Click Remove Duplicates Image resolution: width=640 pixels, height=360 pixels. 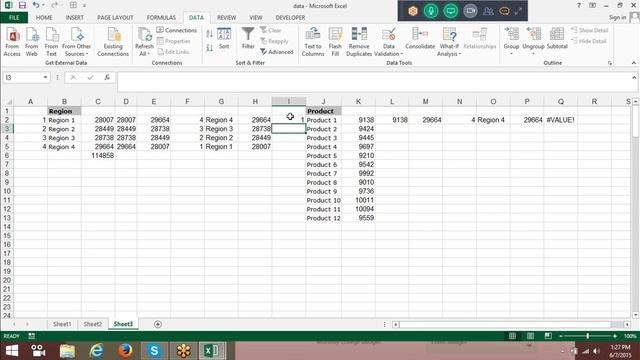[x=359, y=42]
